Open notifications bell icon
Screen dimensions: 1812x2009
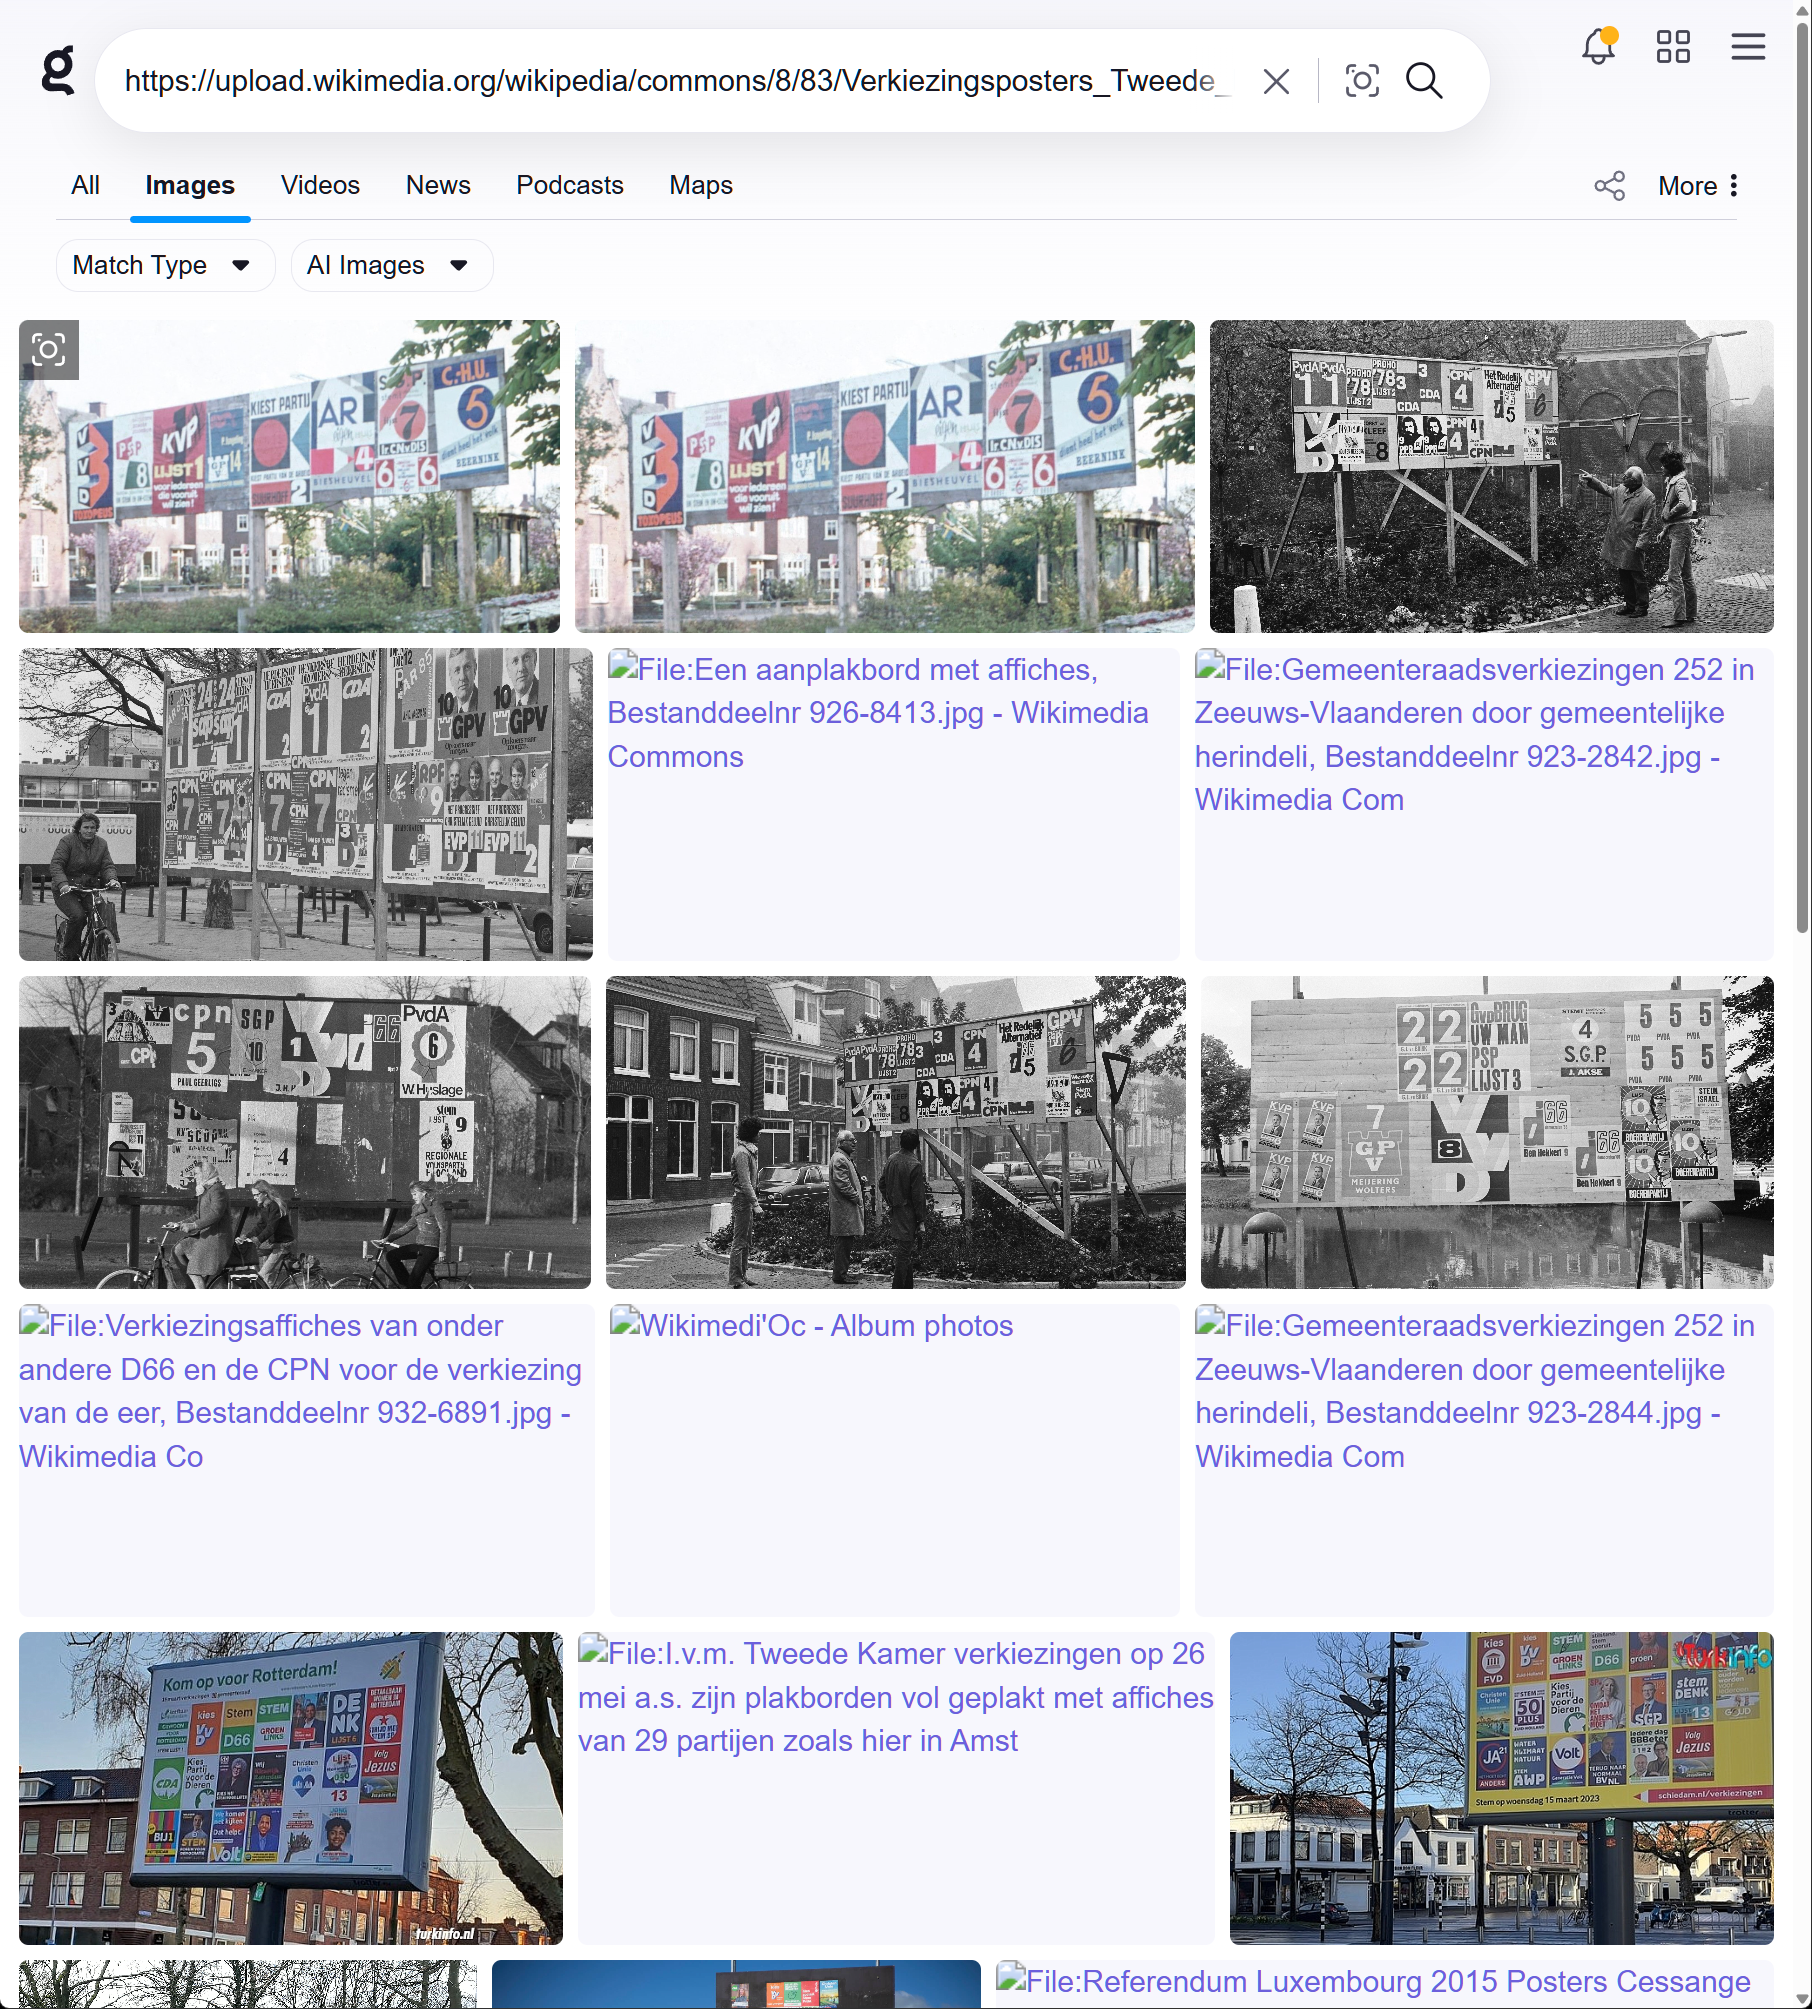[x=1598, y=47]
